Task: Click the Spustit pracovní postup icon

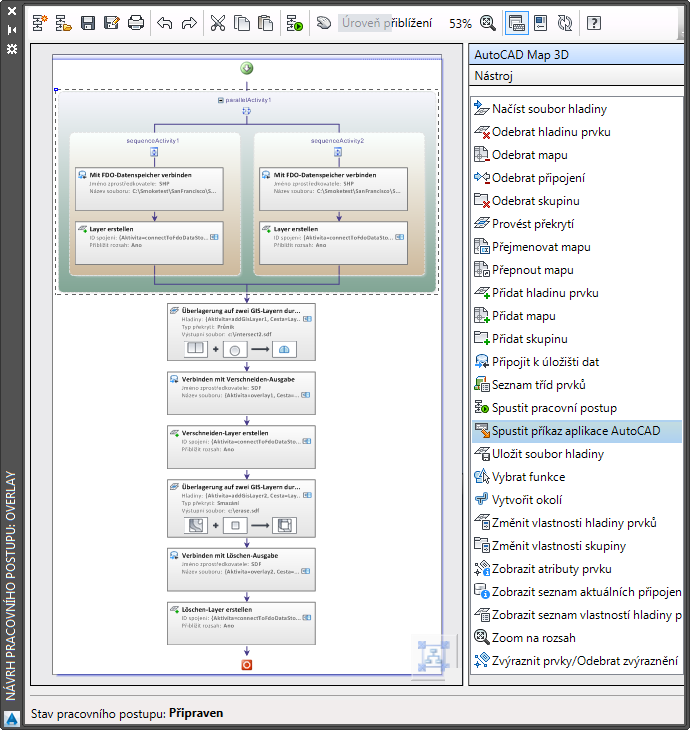Action: 481,407
